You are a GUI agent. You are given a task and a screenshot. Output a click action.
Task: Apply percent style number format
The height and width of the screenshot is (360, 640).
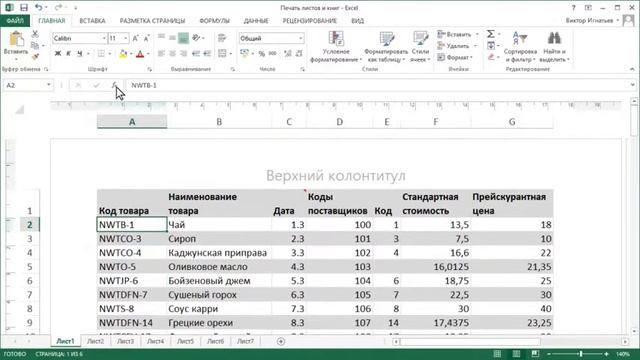pos(262,53)
